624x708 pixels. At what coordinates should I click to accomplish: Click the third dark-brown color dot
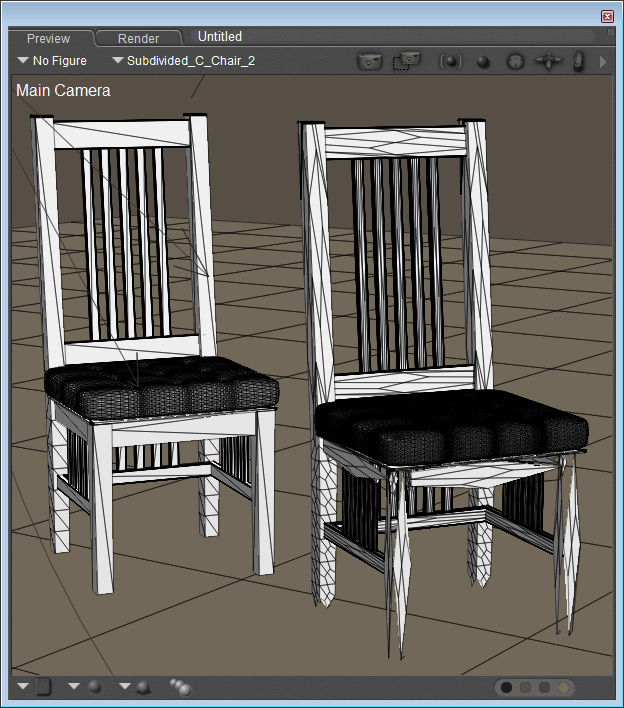pos(545,687)
